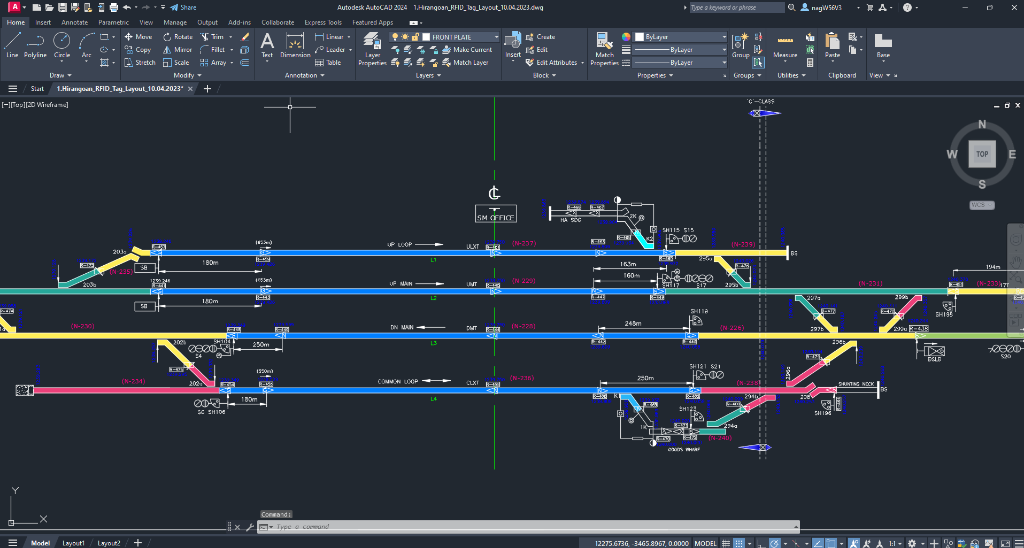Click the object color wheel icon
This screenshot has width=1024, height=548.
click(x=626, y=37)
